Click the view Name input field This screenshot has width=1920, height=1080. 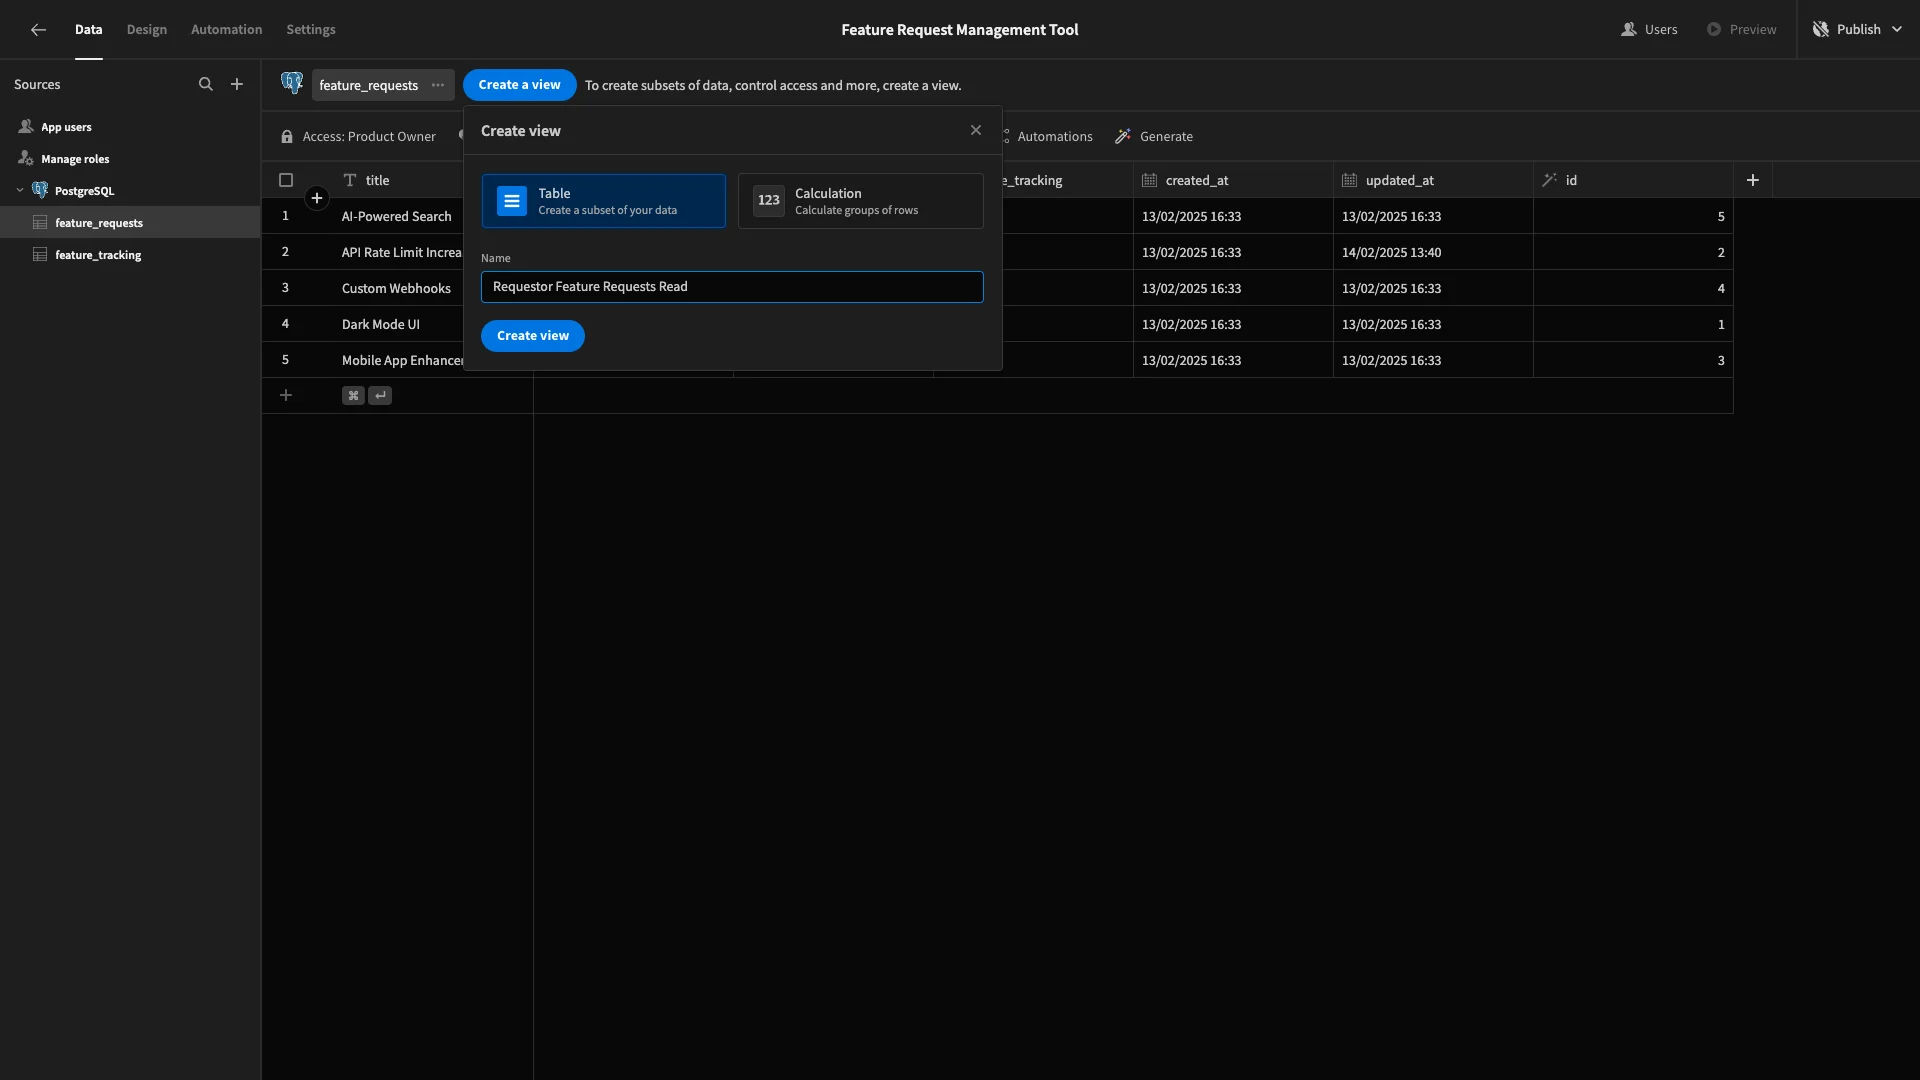coord(732,287)
